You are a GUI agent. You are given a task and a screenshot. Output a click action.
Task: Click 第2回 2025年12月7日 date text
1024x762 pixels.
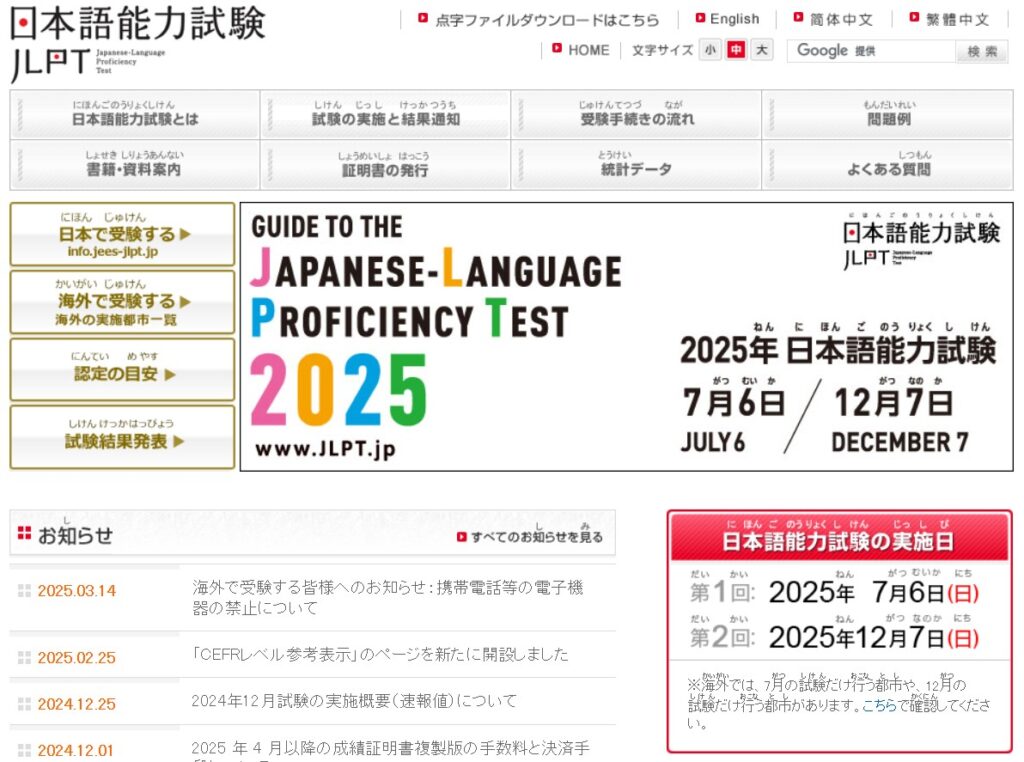coord(835,637)
